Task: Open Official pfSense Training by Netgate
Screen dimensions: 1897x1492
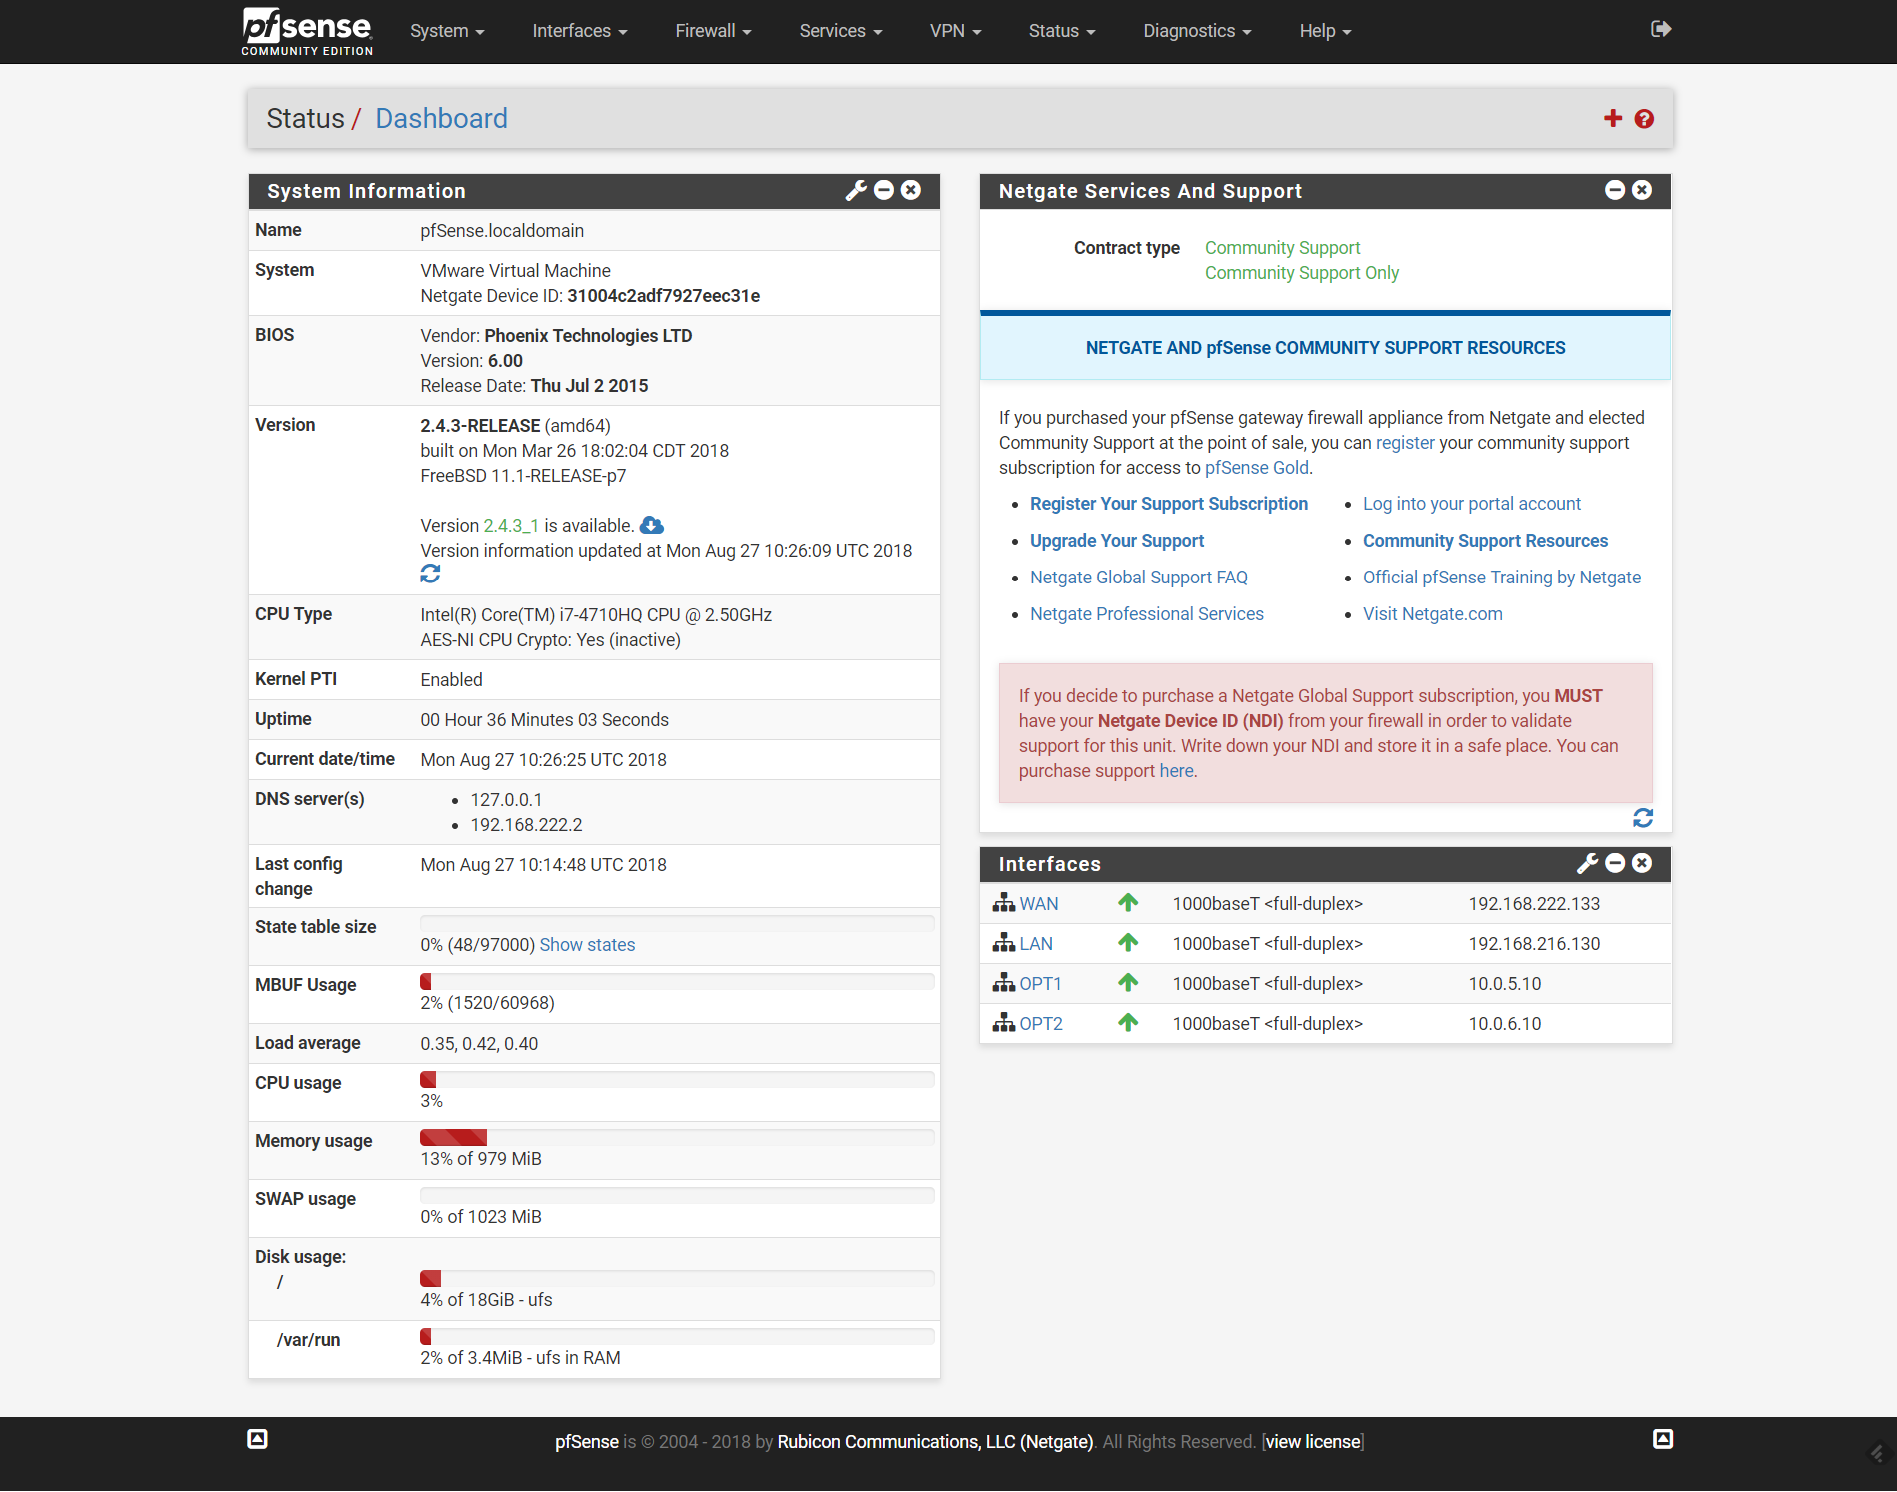Action: [1502, 577]
